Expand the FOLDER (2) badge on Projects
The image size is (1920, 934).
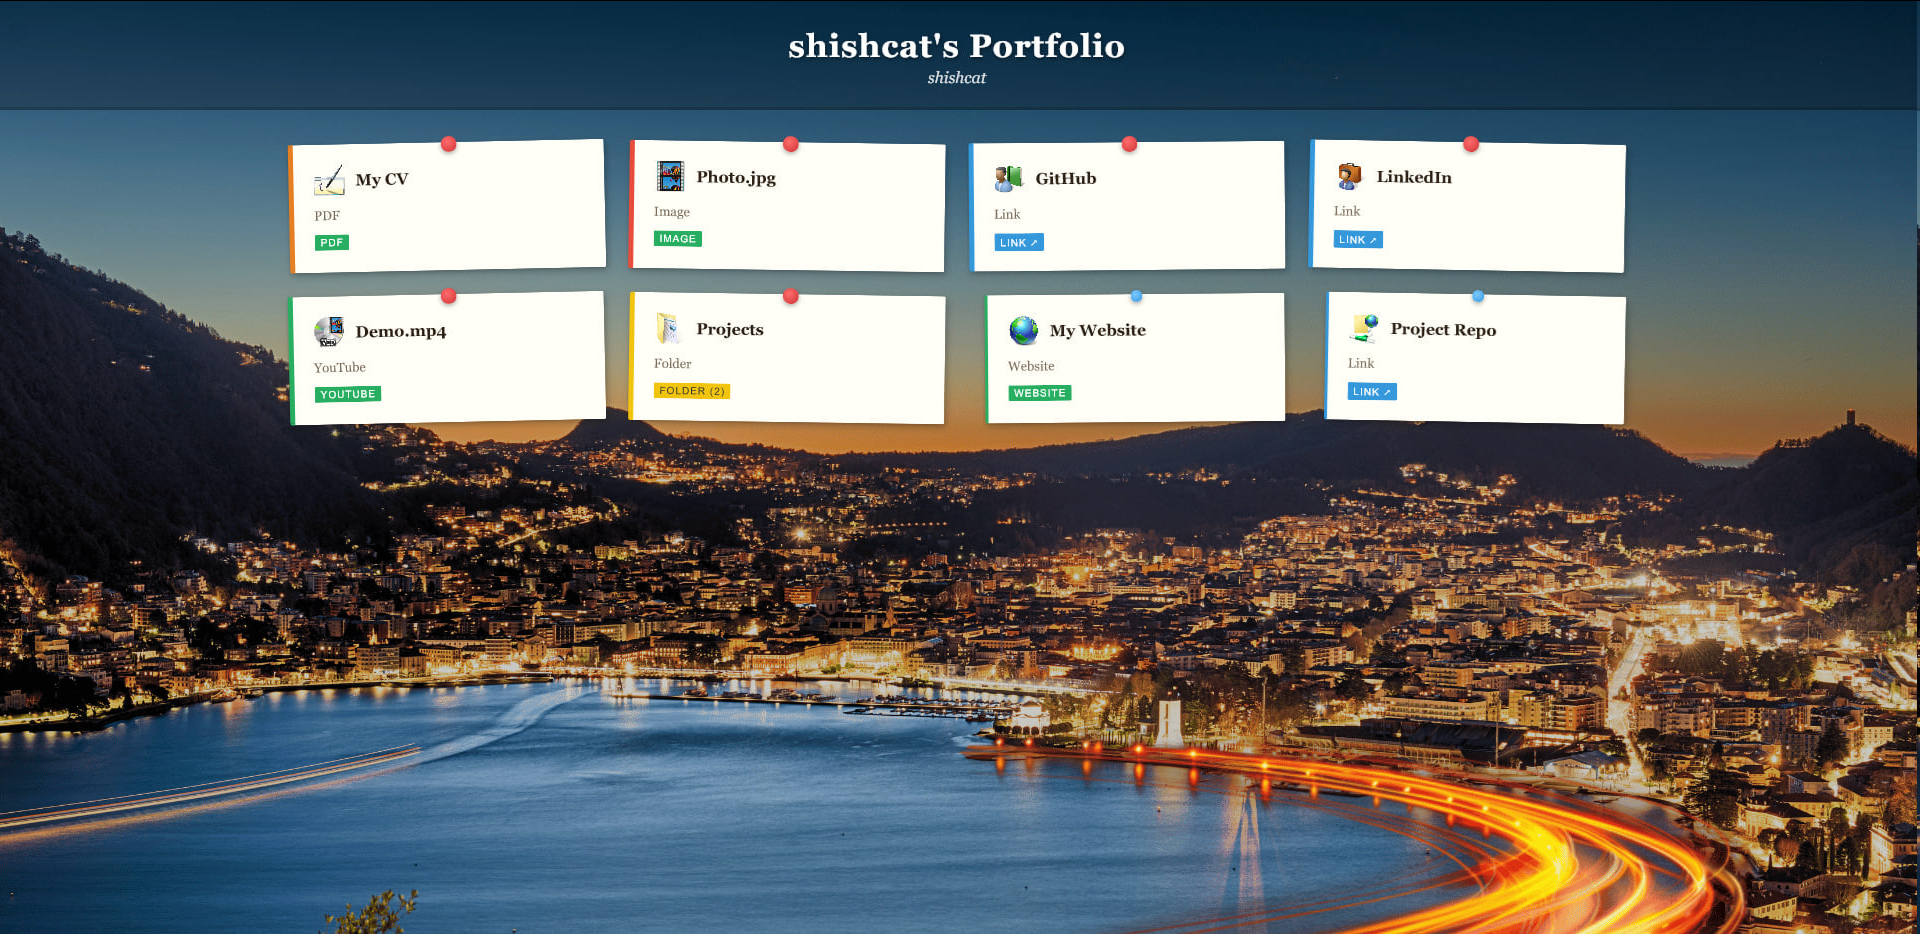pos(691,391)
